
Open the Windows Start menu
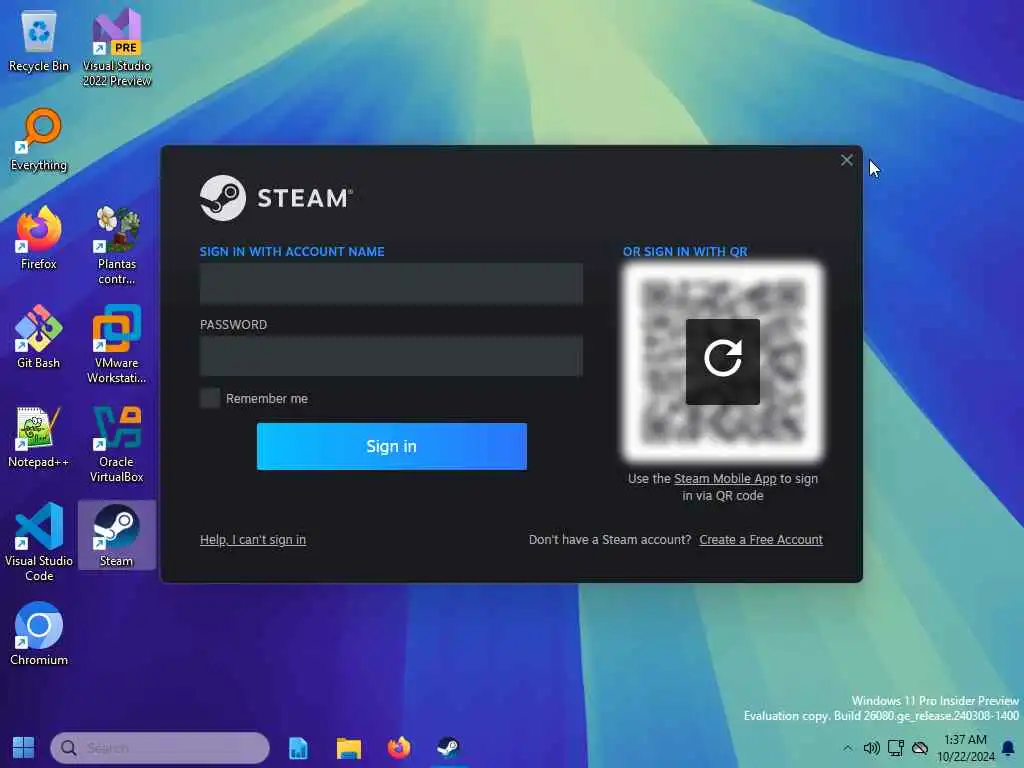(24, 747)
